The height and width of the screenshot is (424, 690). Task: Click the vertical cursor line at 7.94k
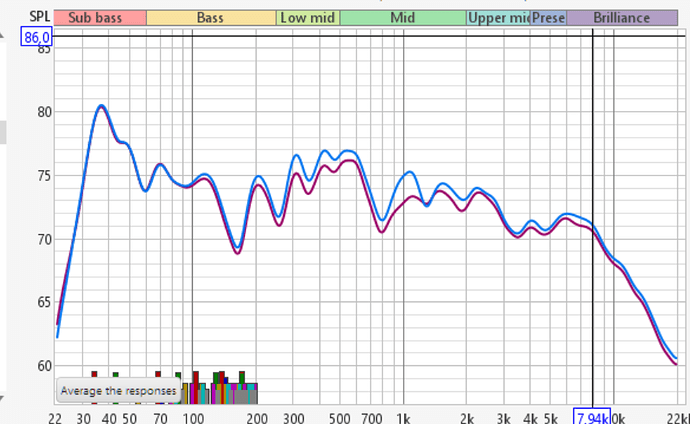coord(592,216)
